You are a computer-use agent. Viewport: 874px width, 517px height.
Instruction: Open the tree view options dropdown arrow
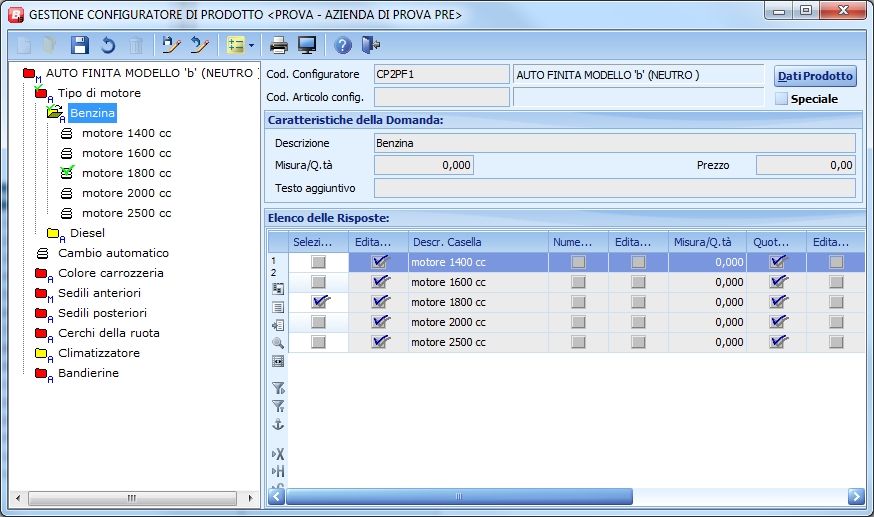tap(251, 45)
